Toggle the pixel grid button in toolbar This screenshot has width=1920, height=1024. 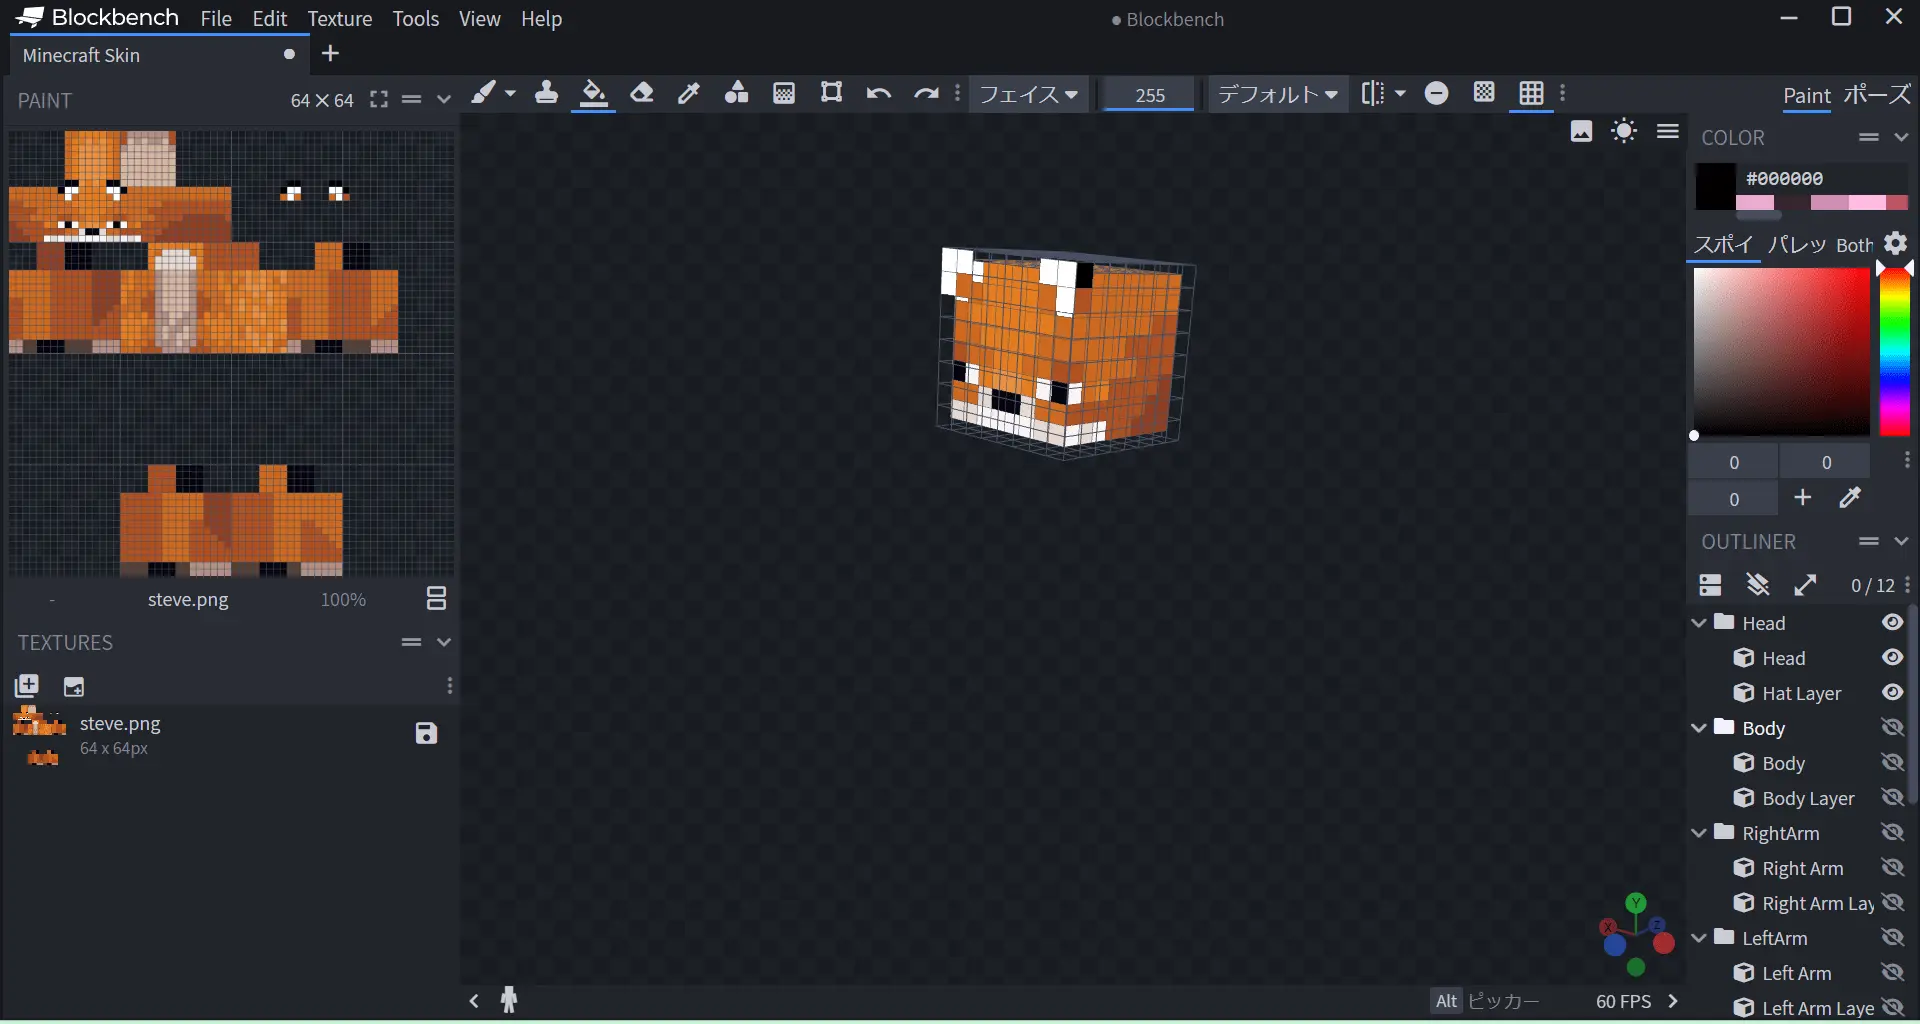(1531, 94)
